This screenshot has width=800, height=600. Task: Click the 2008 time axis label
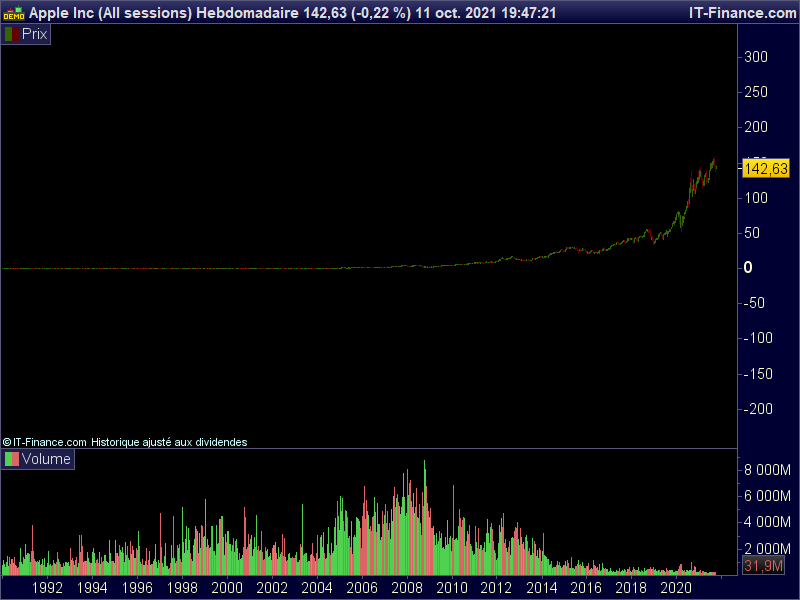407,588
